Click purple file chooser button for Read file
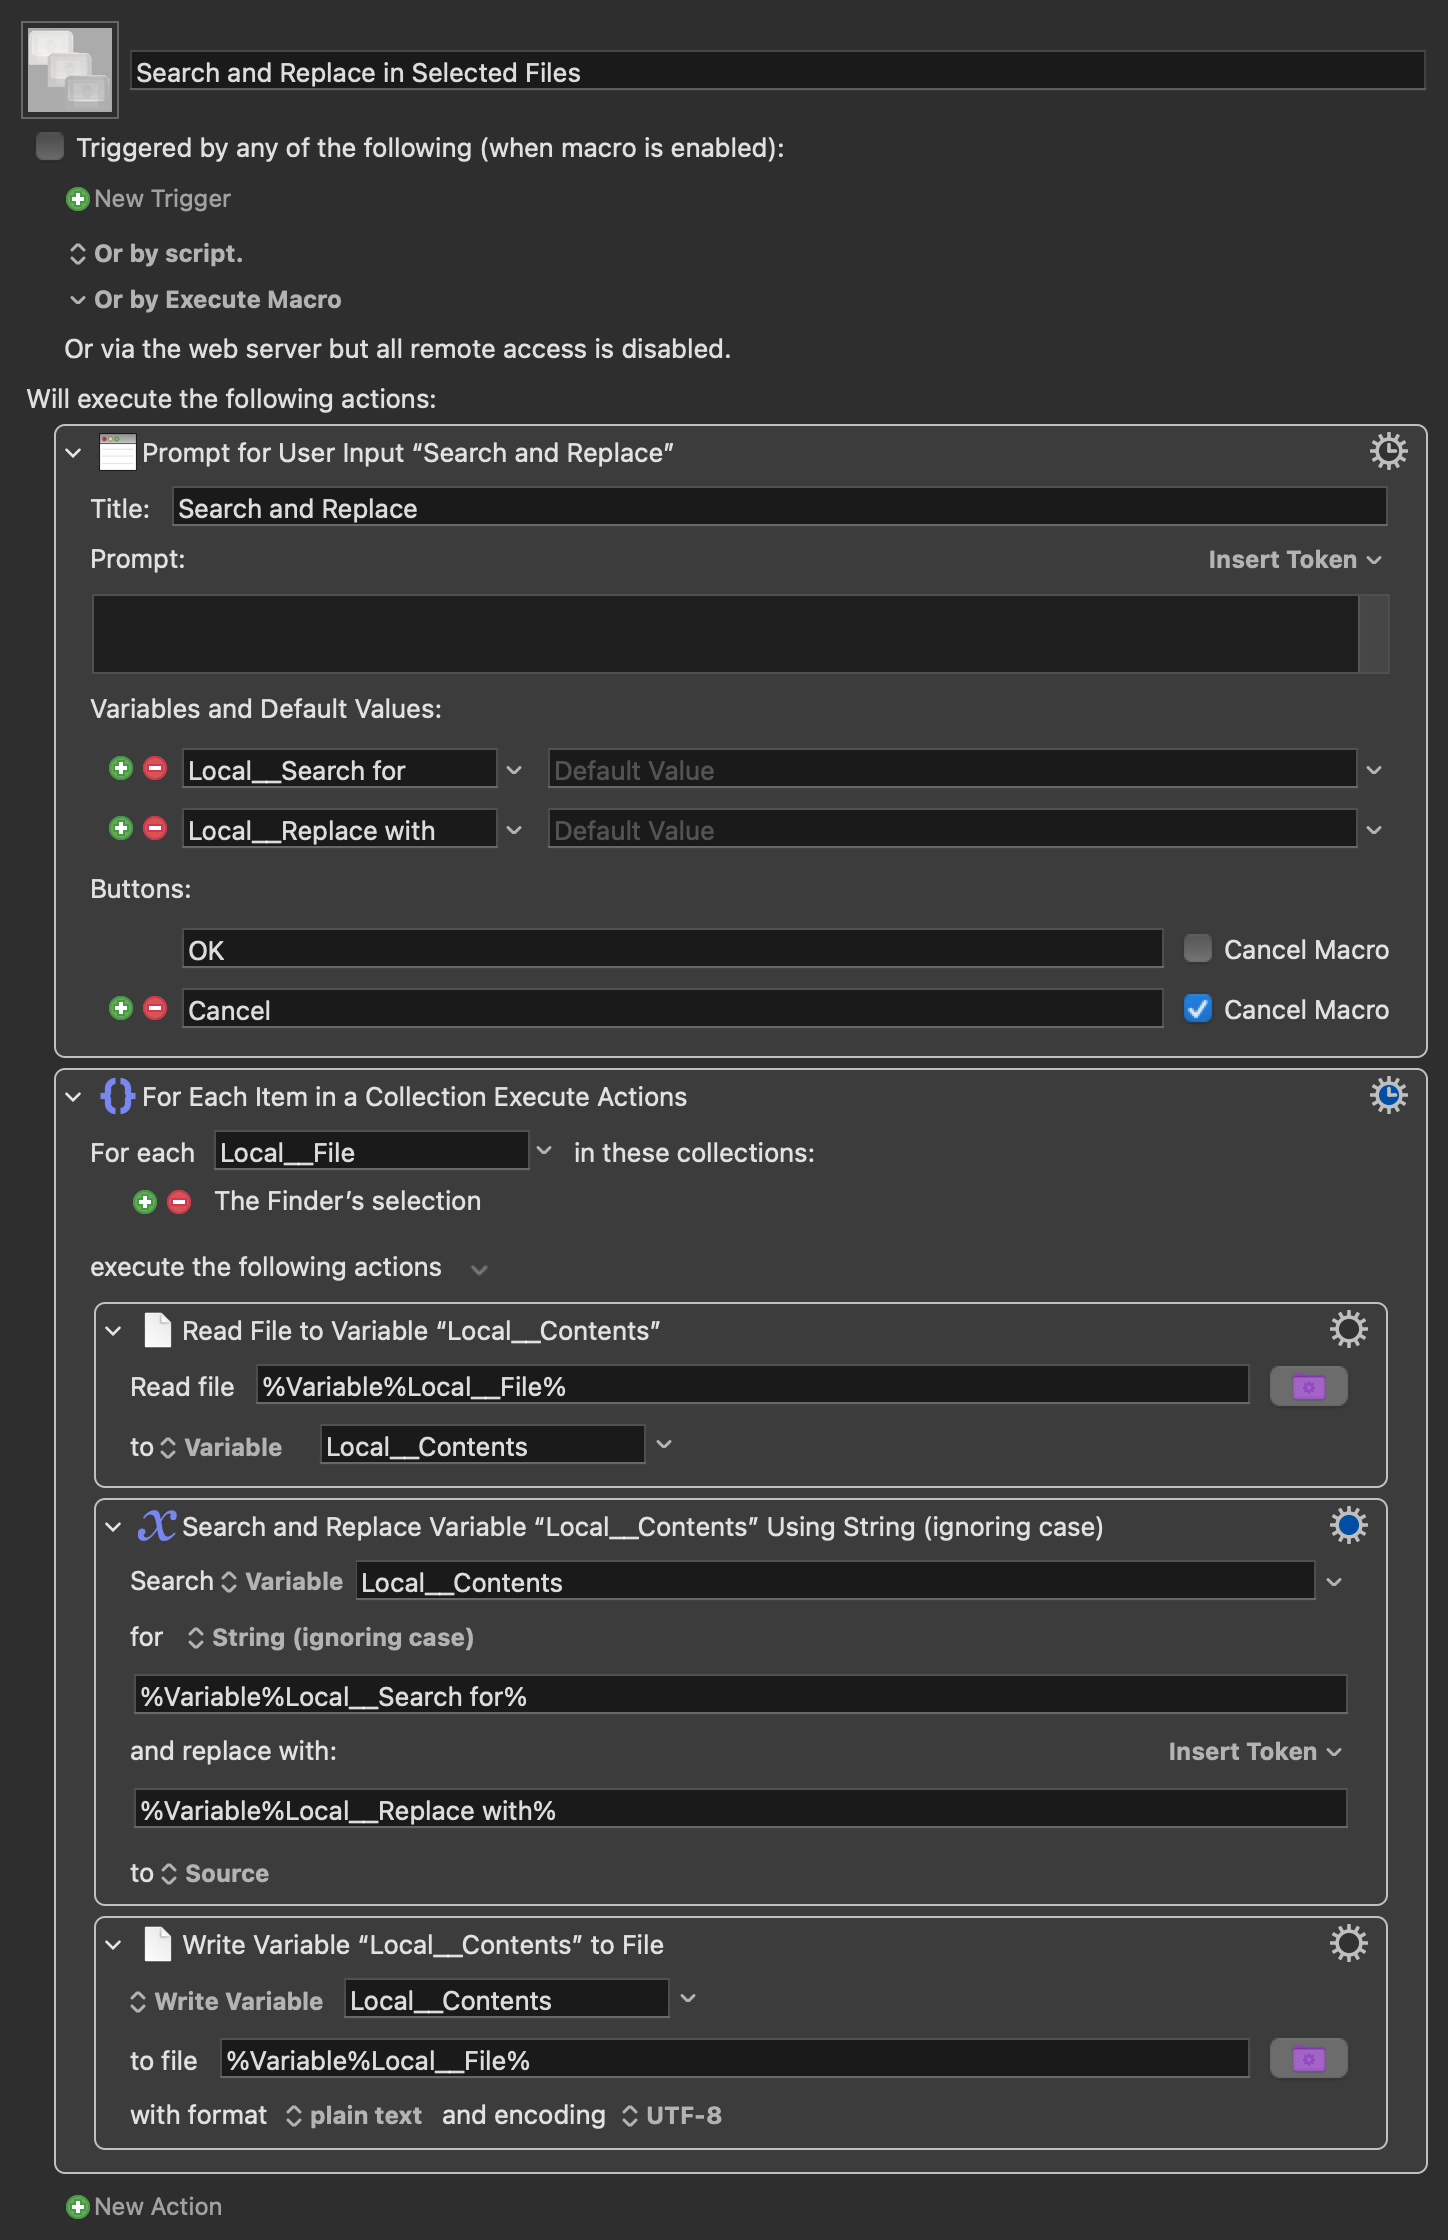Image resolution: width=1448 pixels, height=2240 pixels. click(x=1308, y=1387)
